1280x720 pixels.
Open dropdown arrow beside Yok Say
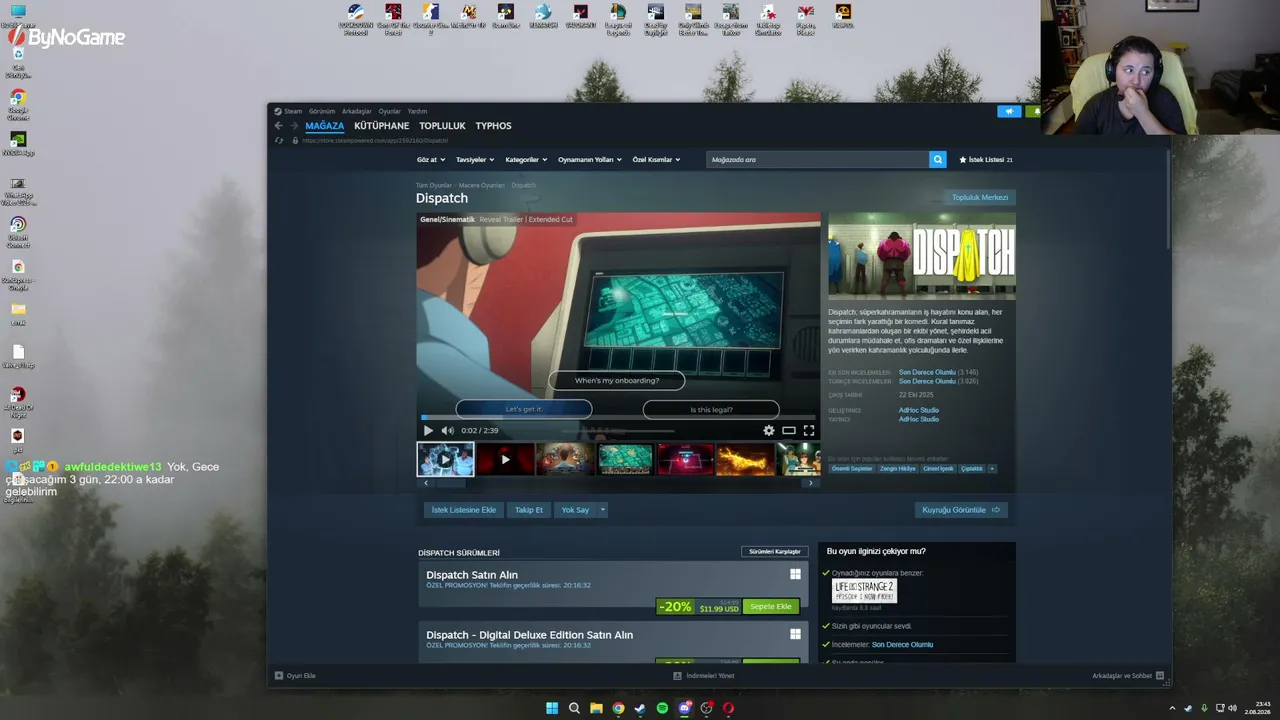(602, 510)
